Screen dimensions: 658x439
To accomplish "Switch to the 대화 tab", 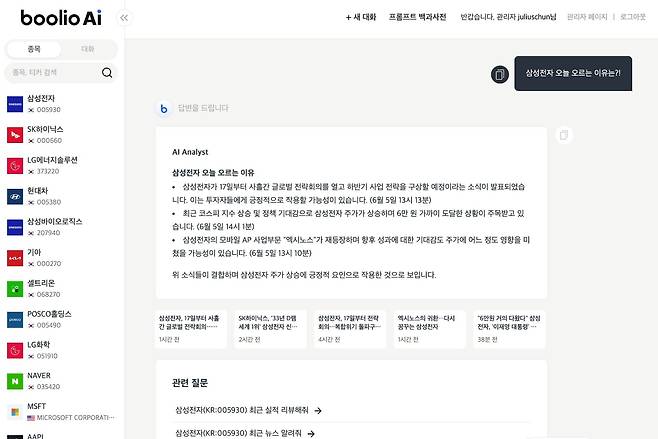I will pyautogui.click(x=87, y=49).
